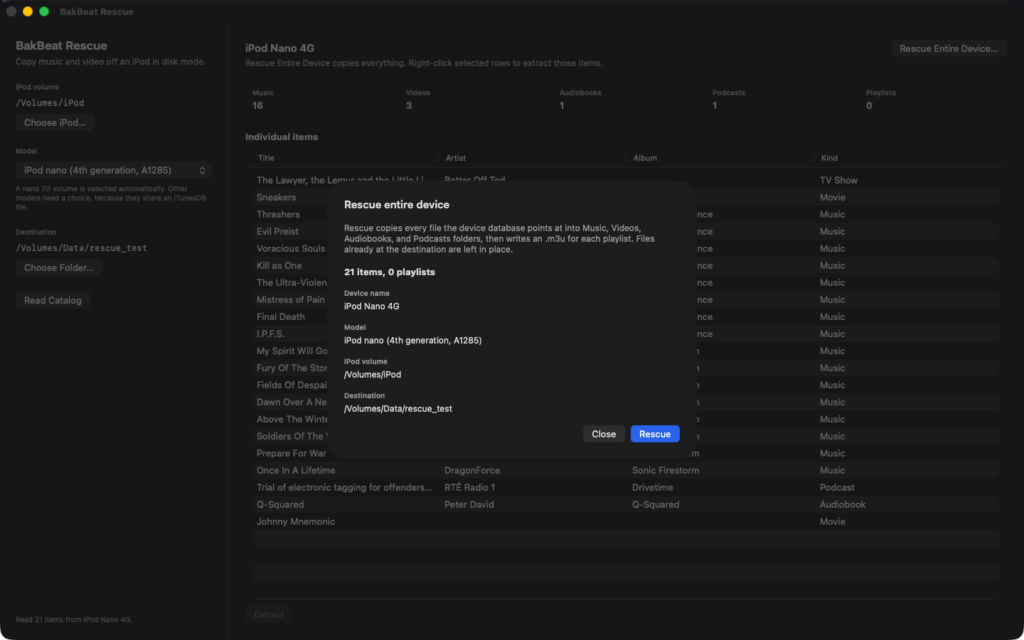Select the Thrashers music row
Viewport: 1024px width, 640px height.
coord(626,214)
